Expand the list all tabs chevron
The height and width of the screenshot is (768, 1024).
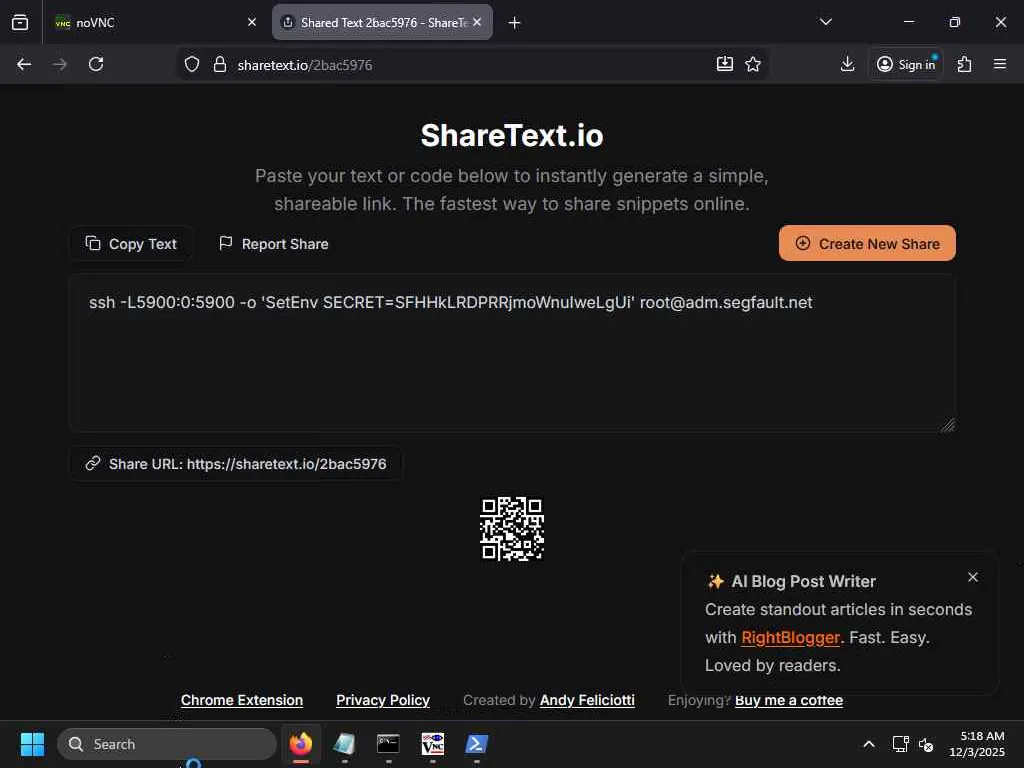825,22
